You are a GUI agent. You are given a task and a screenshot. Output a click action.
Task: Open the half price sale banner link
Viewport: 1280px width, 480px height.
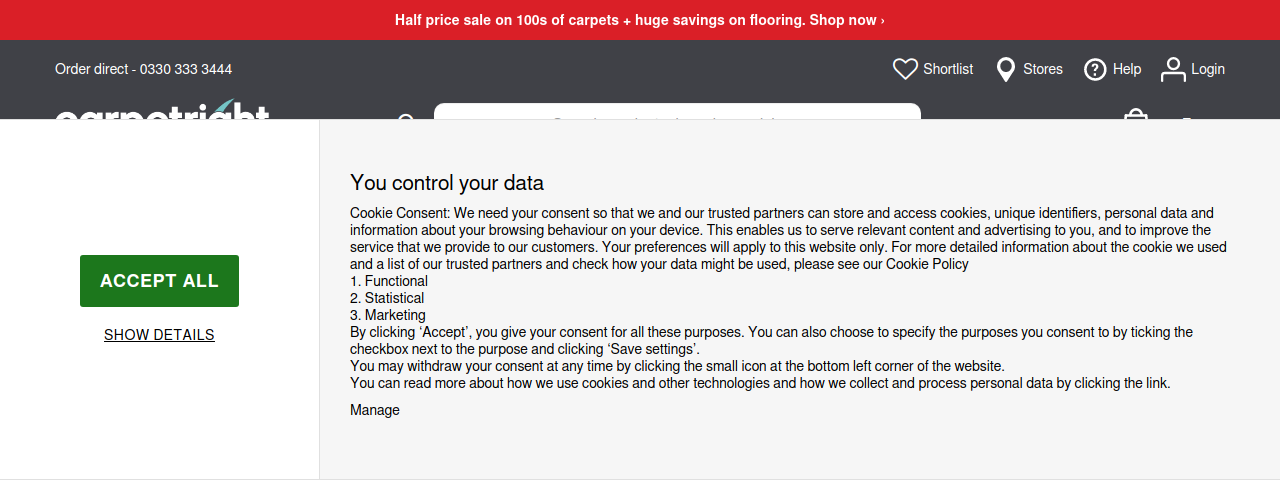pos(640,20)
